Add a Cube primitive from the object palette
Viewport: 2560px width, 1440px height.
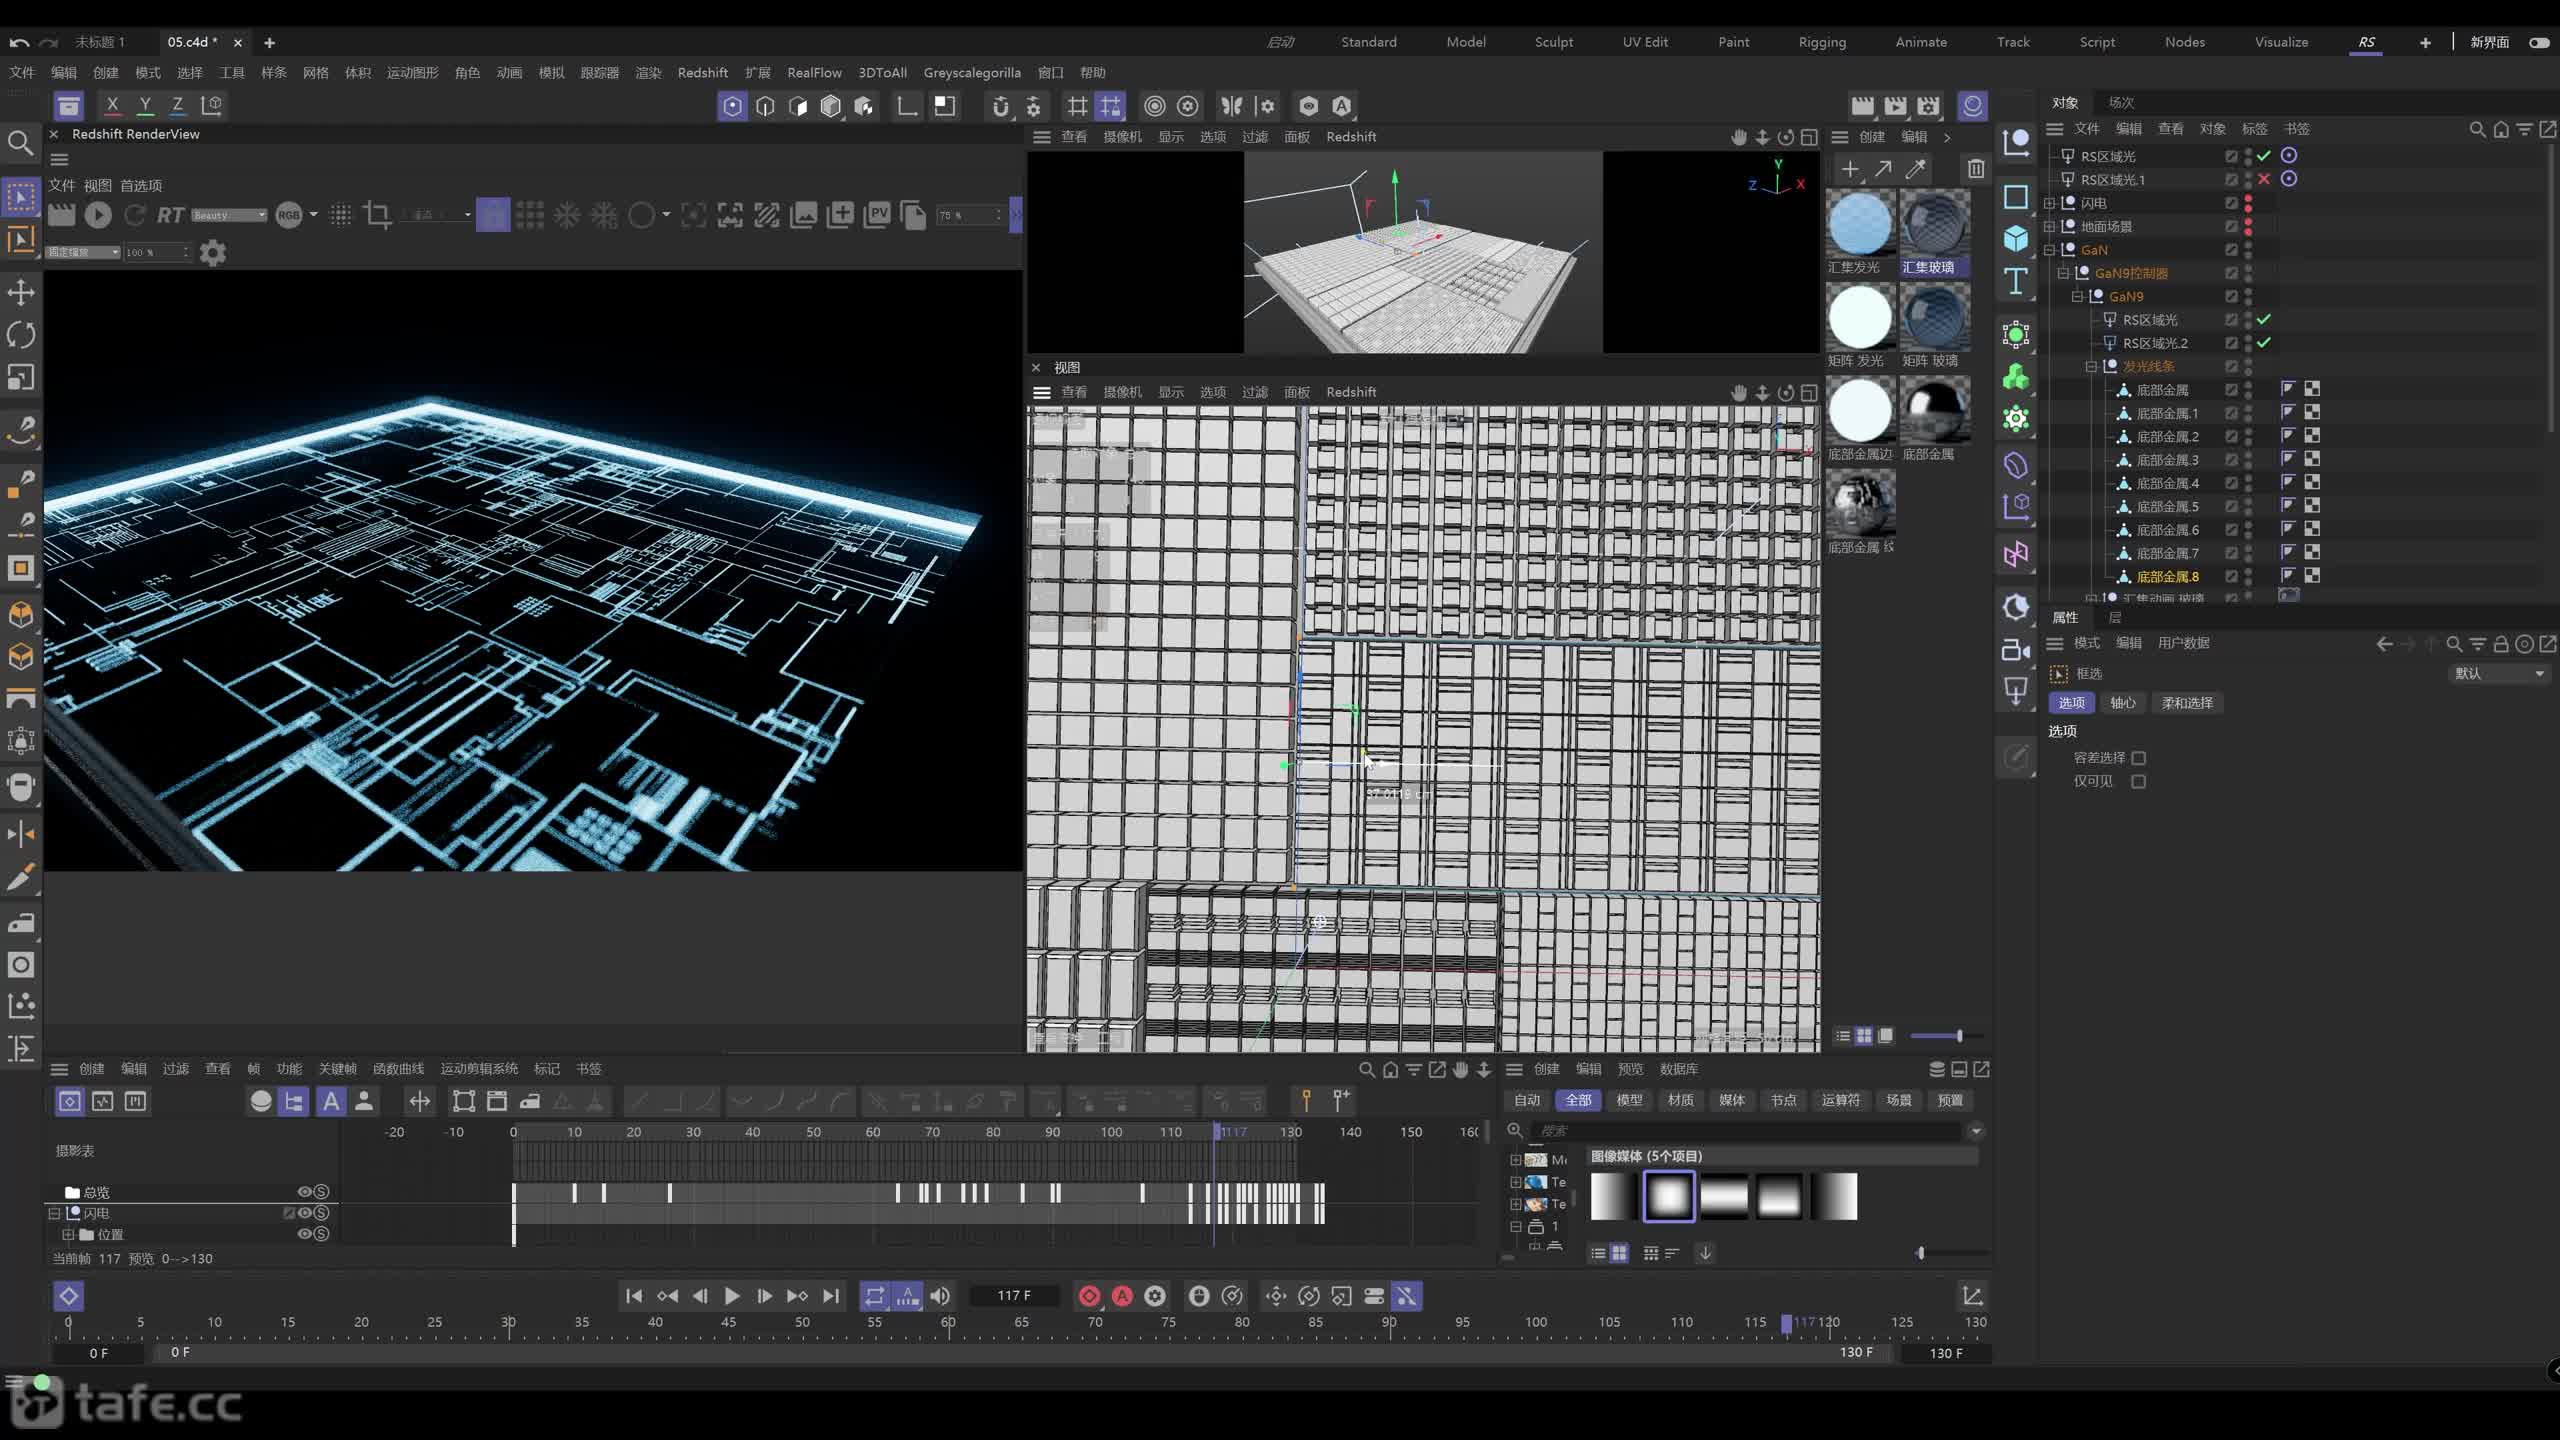point(2016,238)
